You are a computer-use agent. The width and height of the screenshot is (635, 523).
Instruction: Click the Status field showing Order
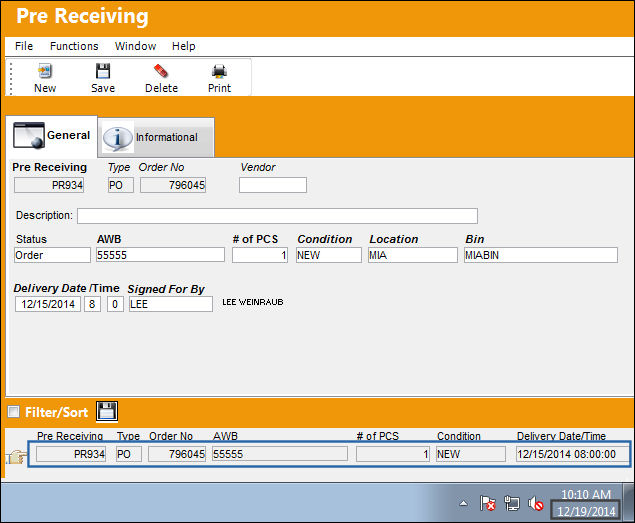[x=52, y=255]
